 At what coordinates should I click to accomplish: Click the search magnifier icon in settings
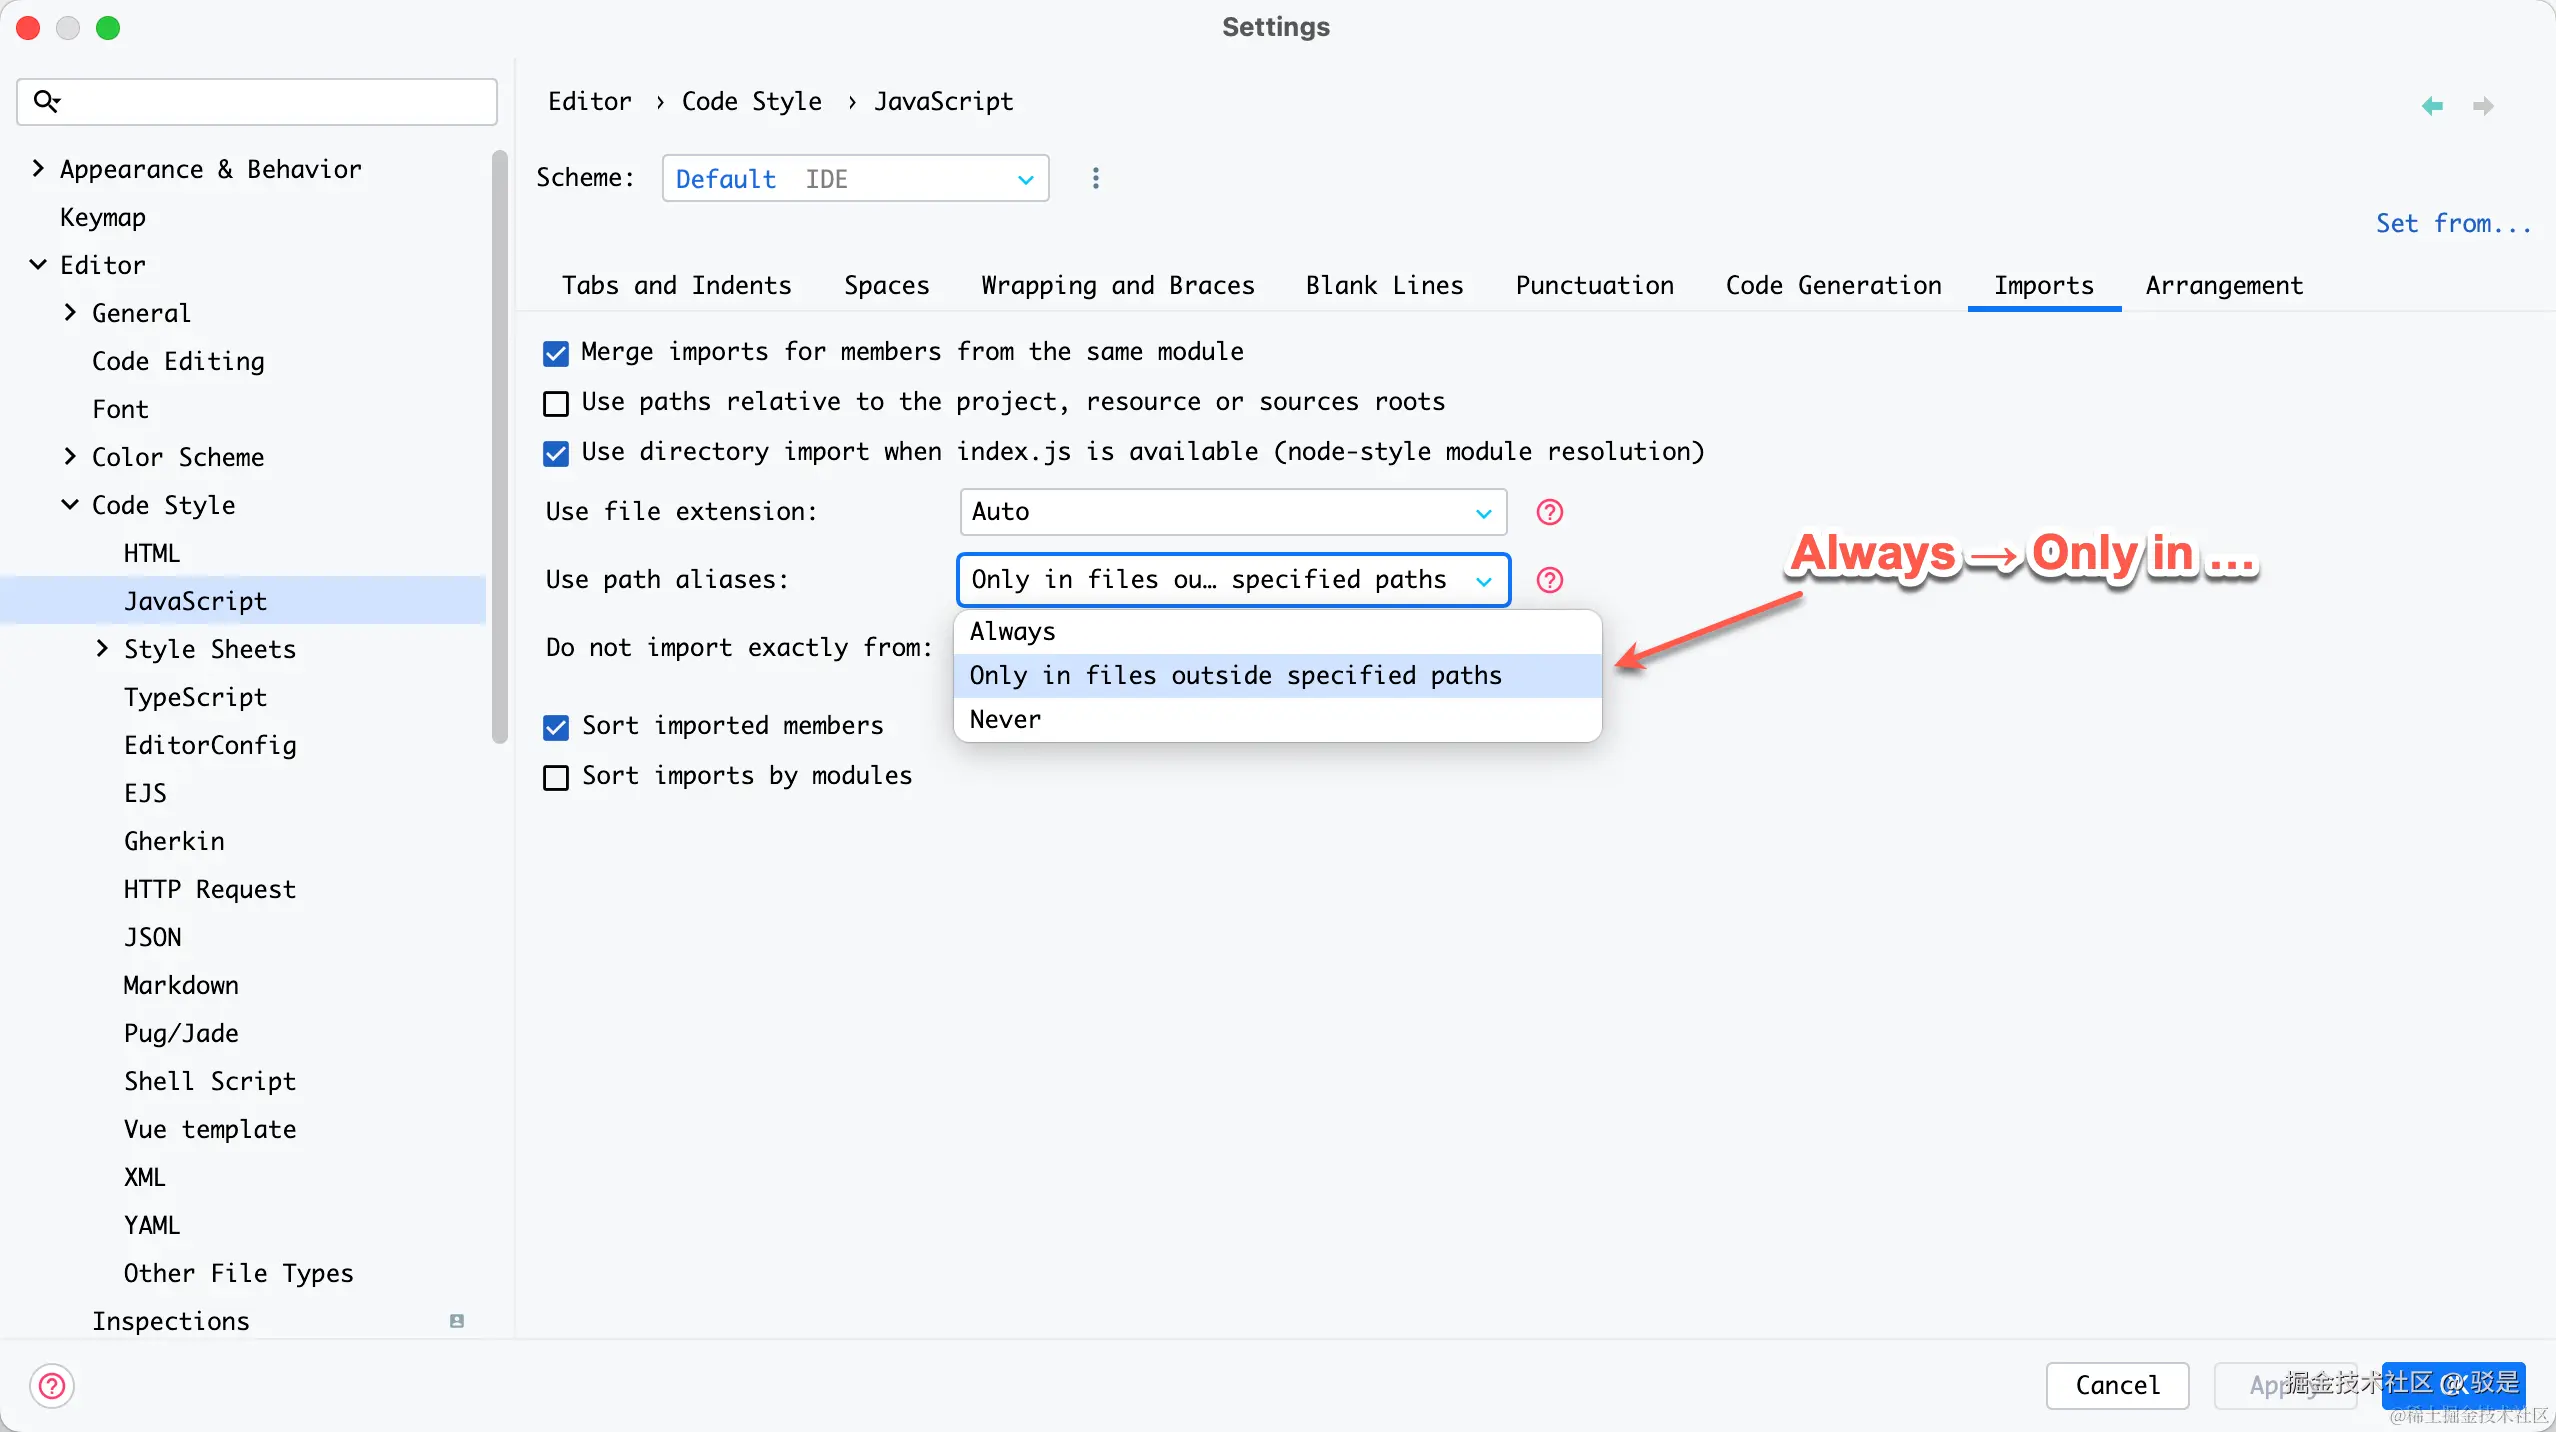[46, 101]
